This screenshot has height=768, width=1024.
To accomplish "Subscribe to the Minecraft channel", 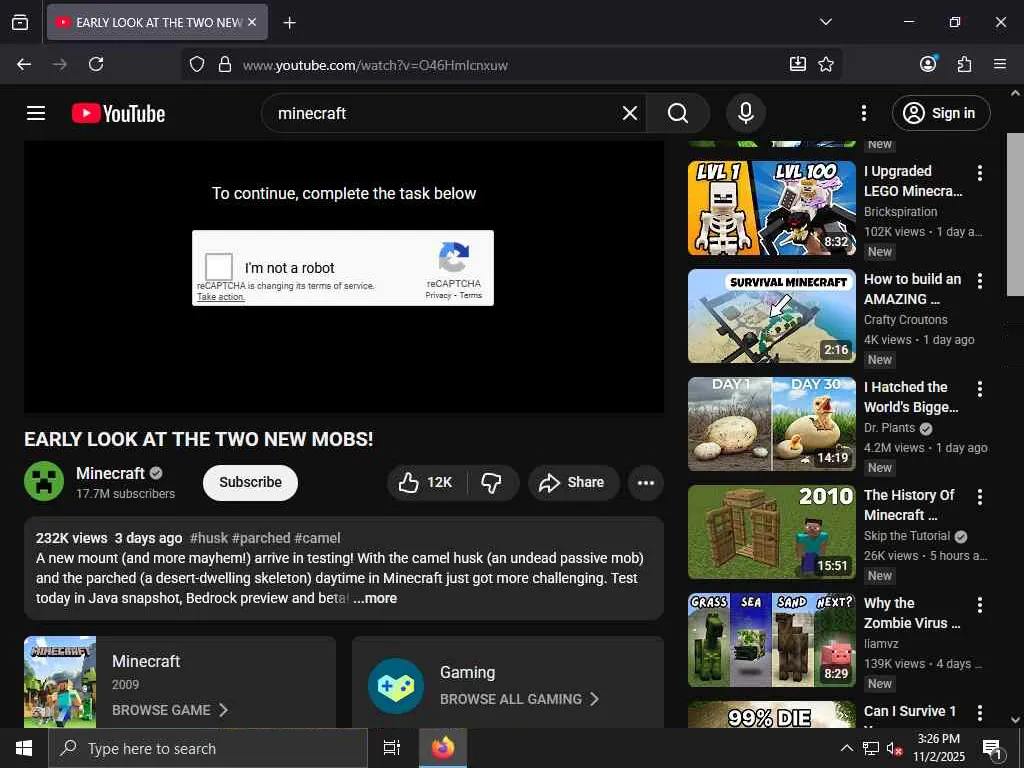I will click(x=250, y=483).
